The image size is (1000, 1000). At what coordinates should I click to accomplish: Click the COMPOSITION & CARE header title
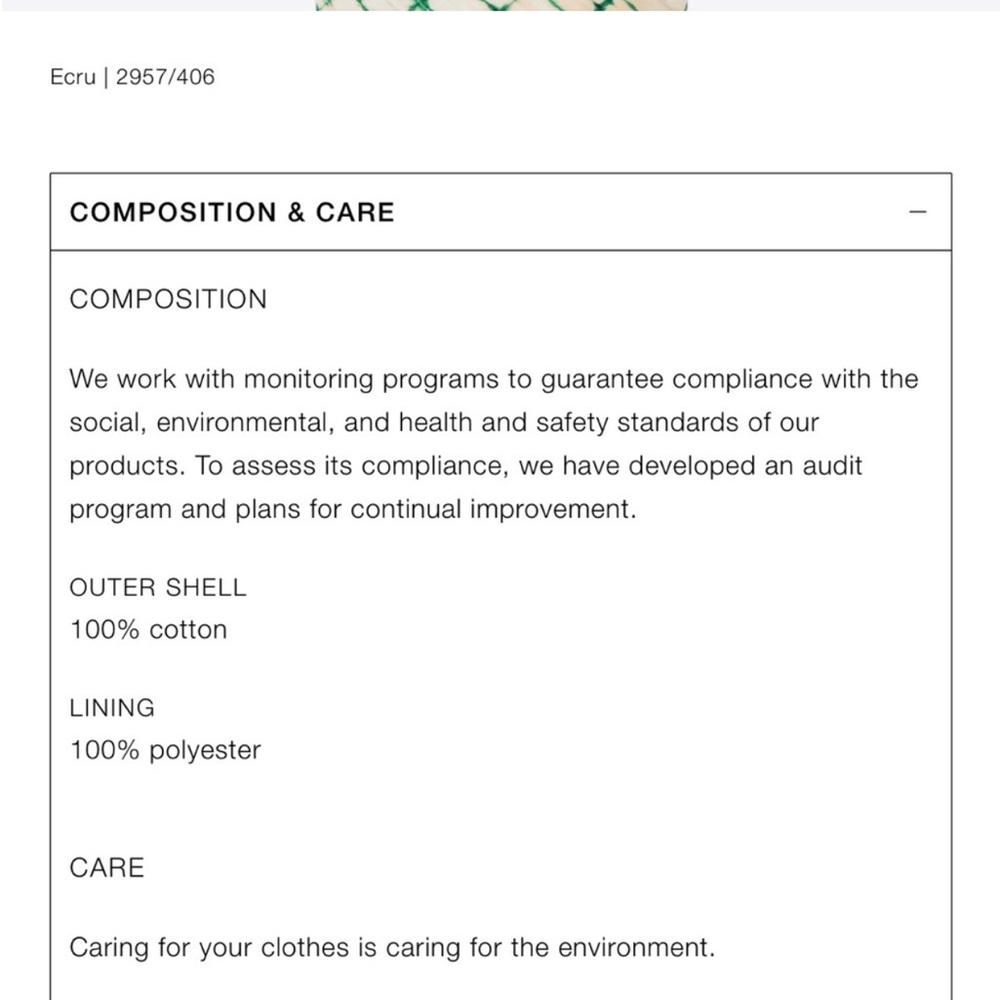232,212
